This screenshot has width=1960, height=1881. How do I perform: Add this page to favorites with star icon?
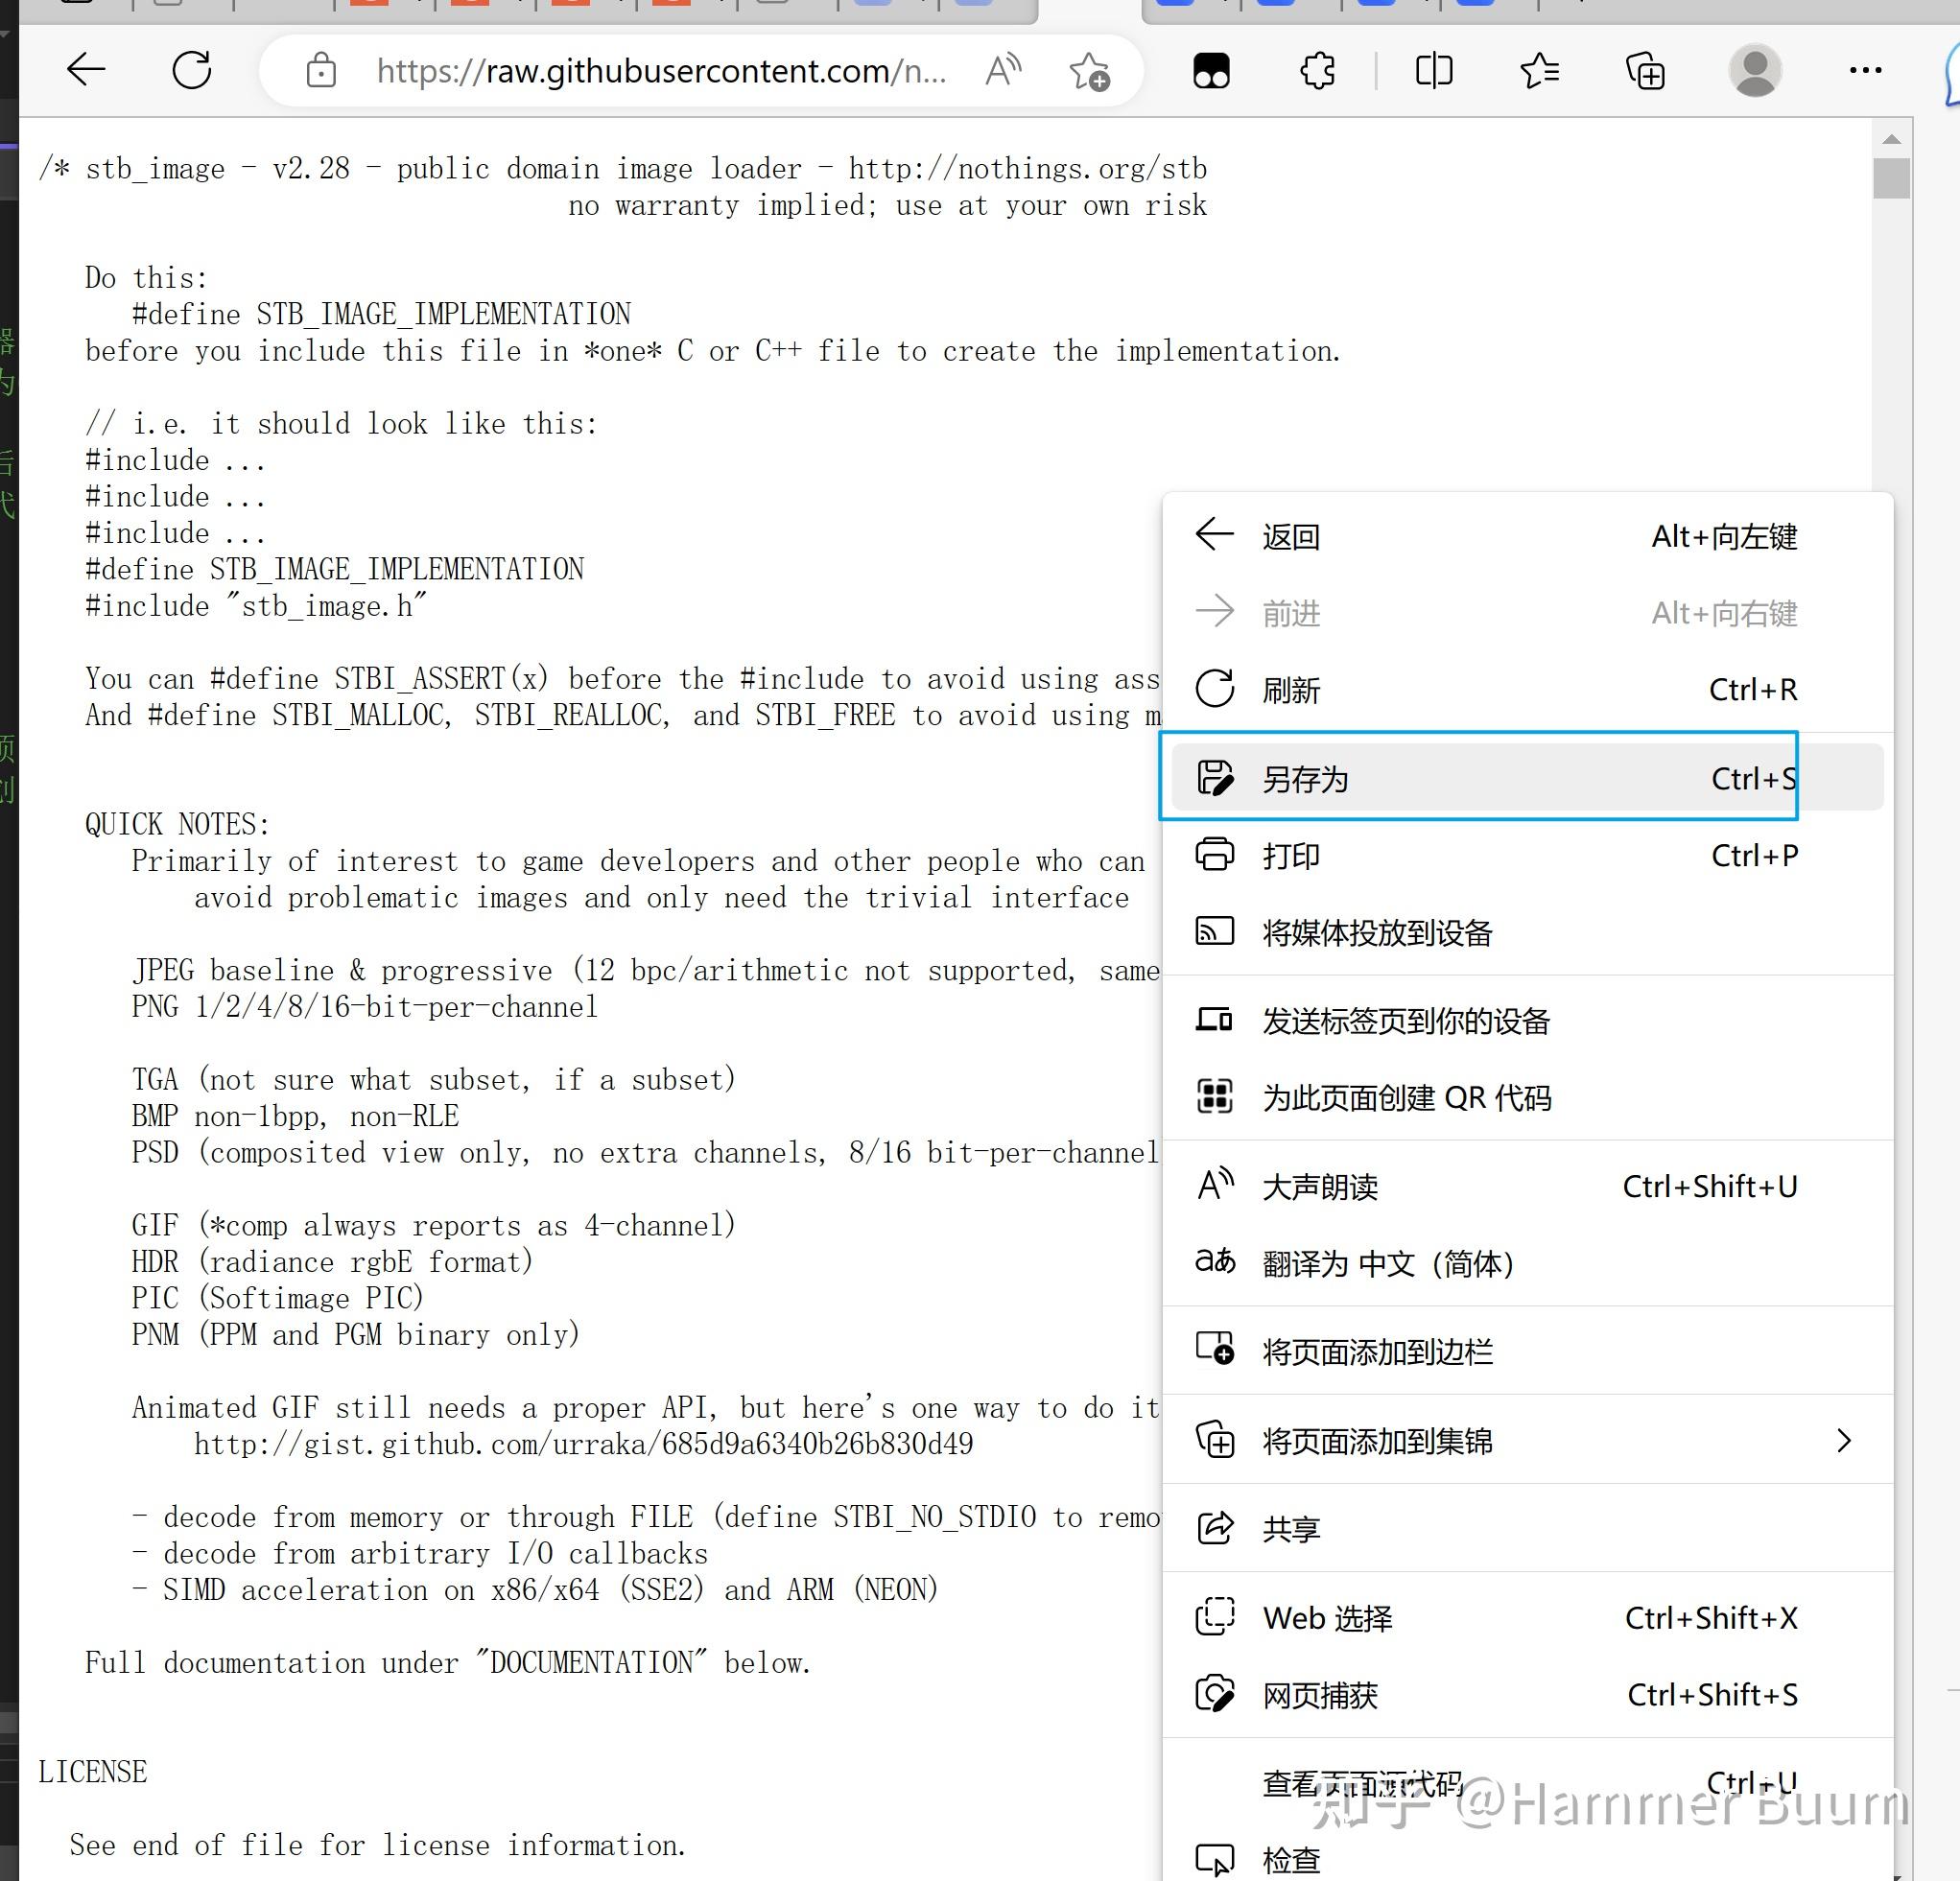(x=1090, y=72)
